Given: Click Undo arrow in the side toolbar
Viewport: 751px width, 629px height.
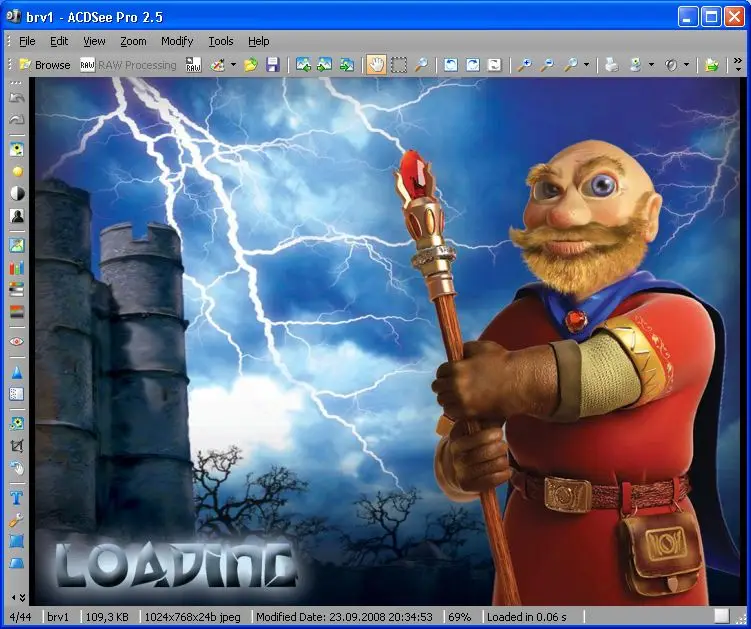Looking at the screenshot, I should tap(17, 98).
